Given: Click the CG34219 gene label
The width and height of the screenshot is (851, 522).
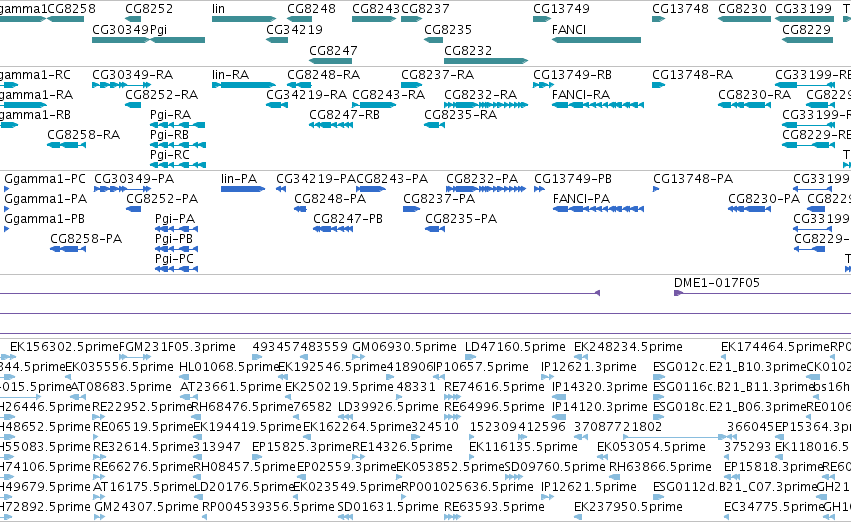Looking at the screenshot, I should 294,29.
